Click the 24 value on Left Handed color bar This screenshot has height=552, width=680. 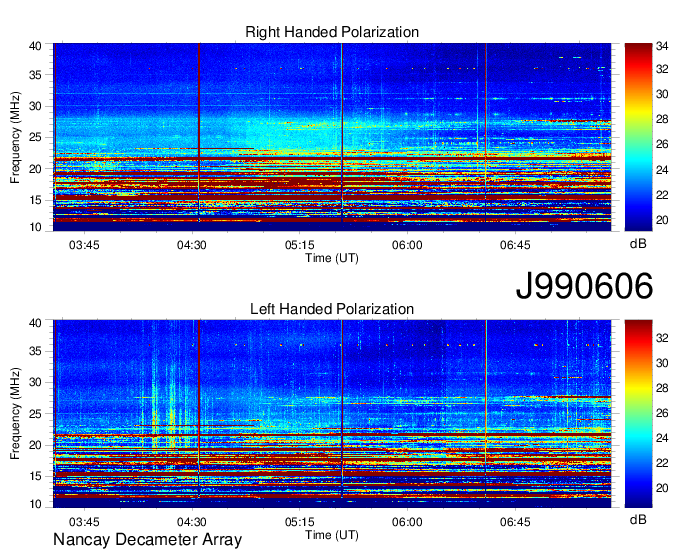coord(663,438)
